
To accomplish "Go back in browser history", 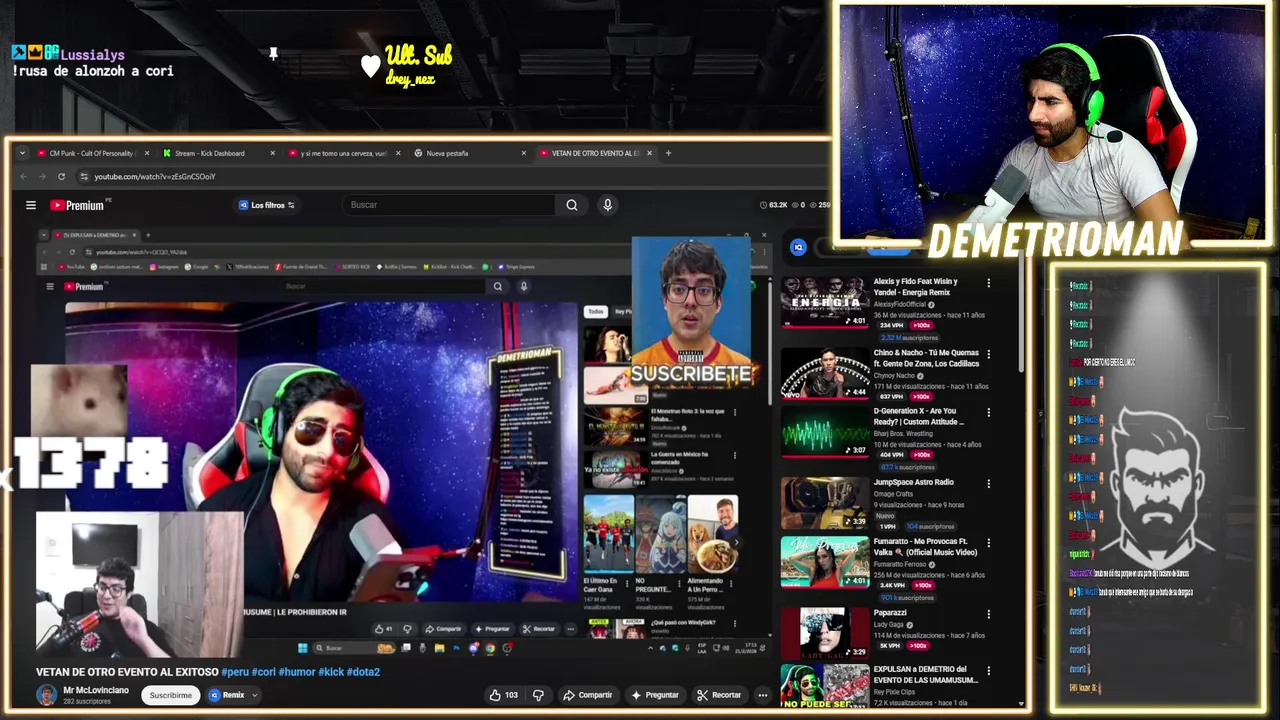I will click(x=25, y=177).
